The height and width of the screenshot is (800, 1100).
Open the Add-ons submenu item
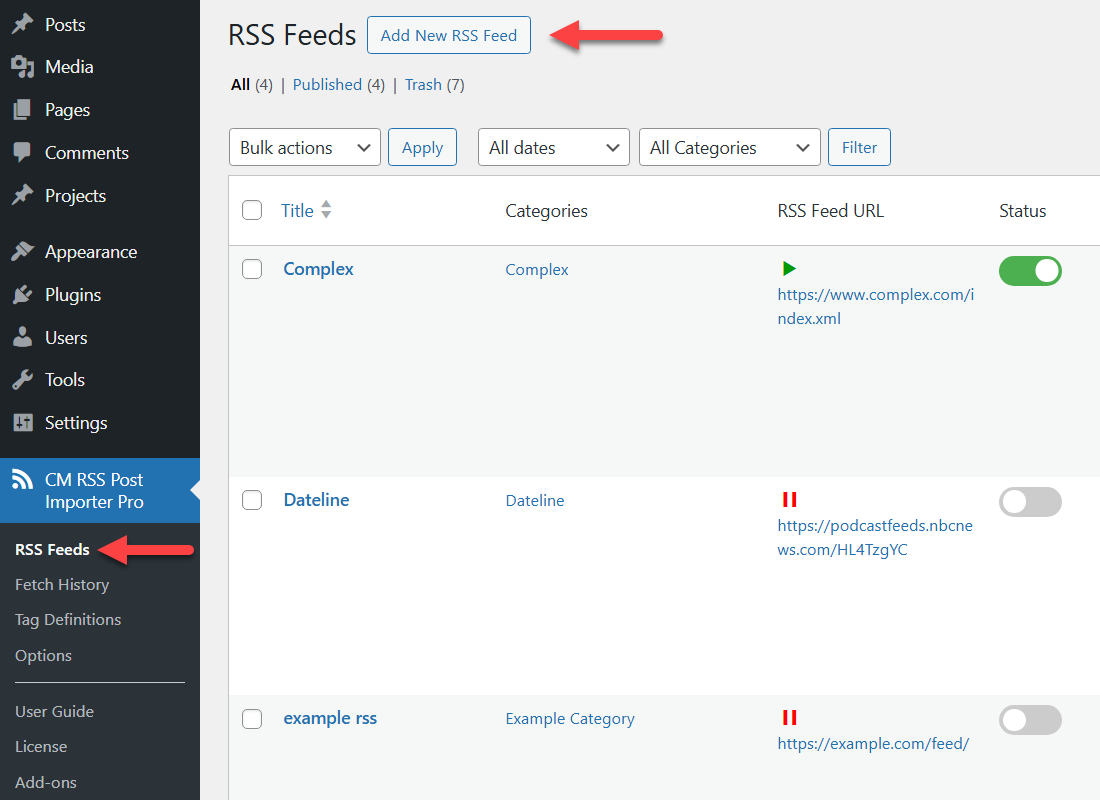[46, 782]
